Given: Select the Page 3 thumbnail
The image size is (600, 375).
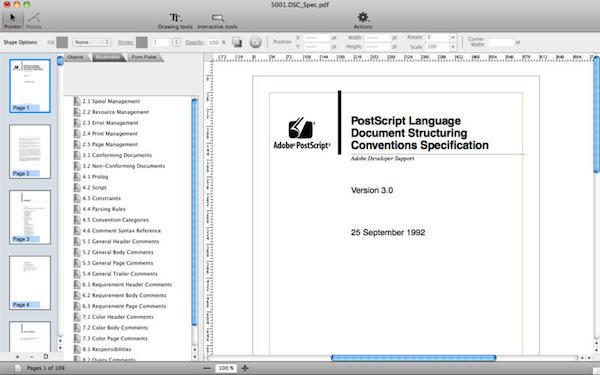Looking at the screenshot, I should (30, 217).
